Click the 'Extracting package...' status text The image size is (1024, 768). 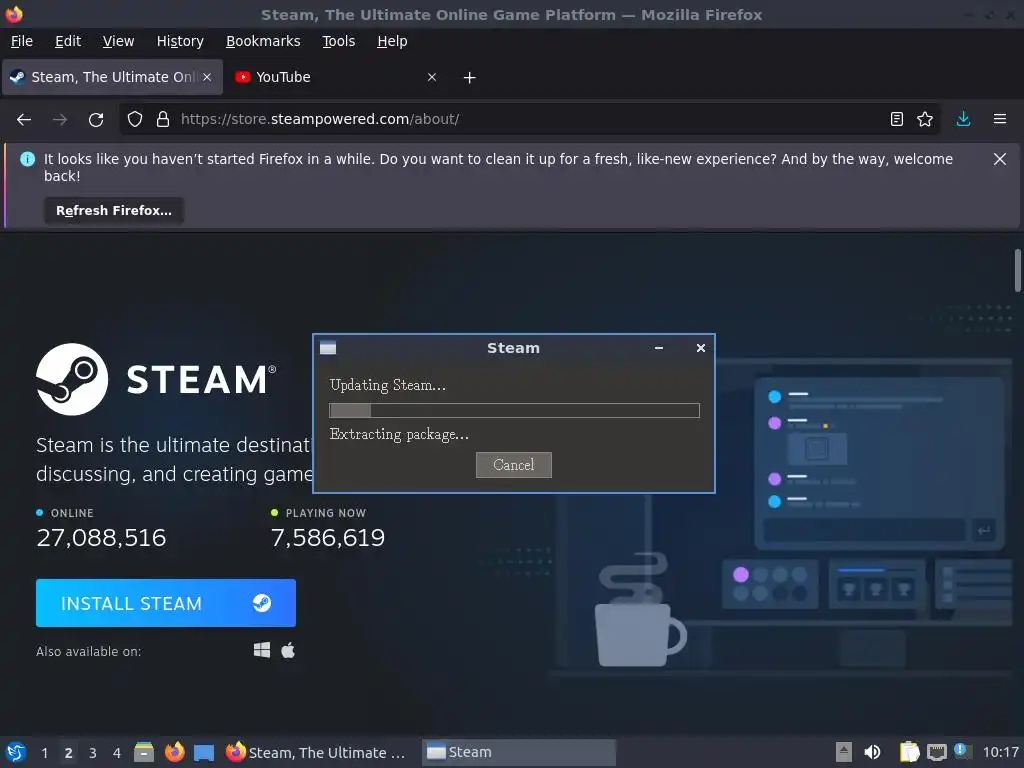[399, 435]
